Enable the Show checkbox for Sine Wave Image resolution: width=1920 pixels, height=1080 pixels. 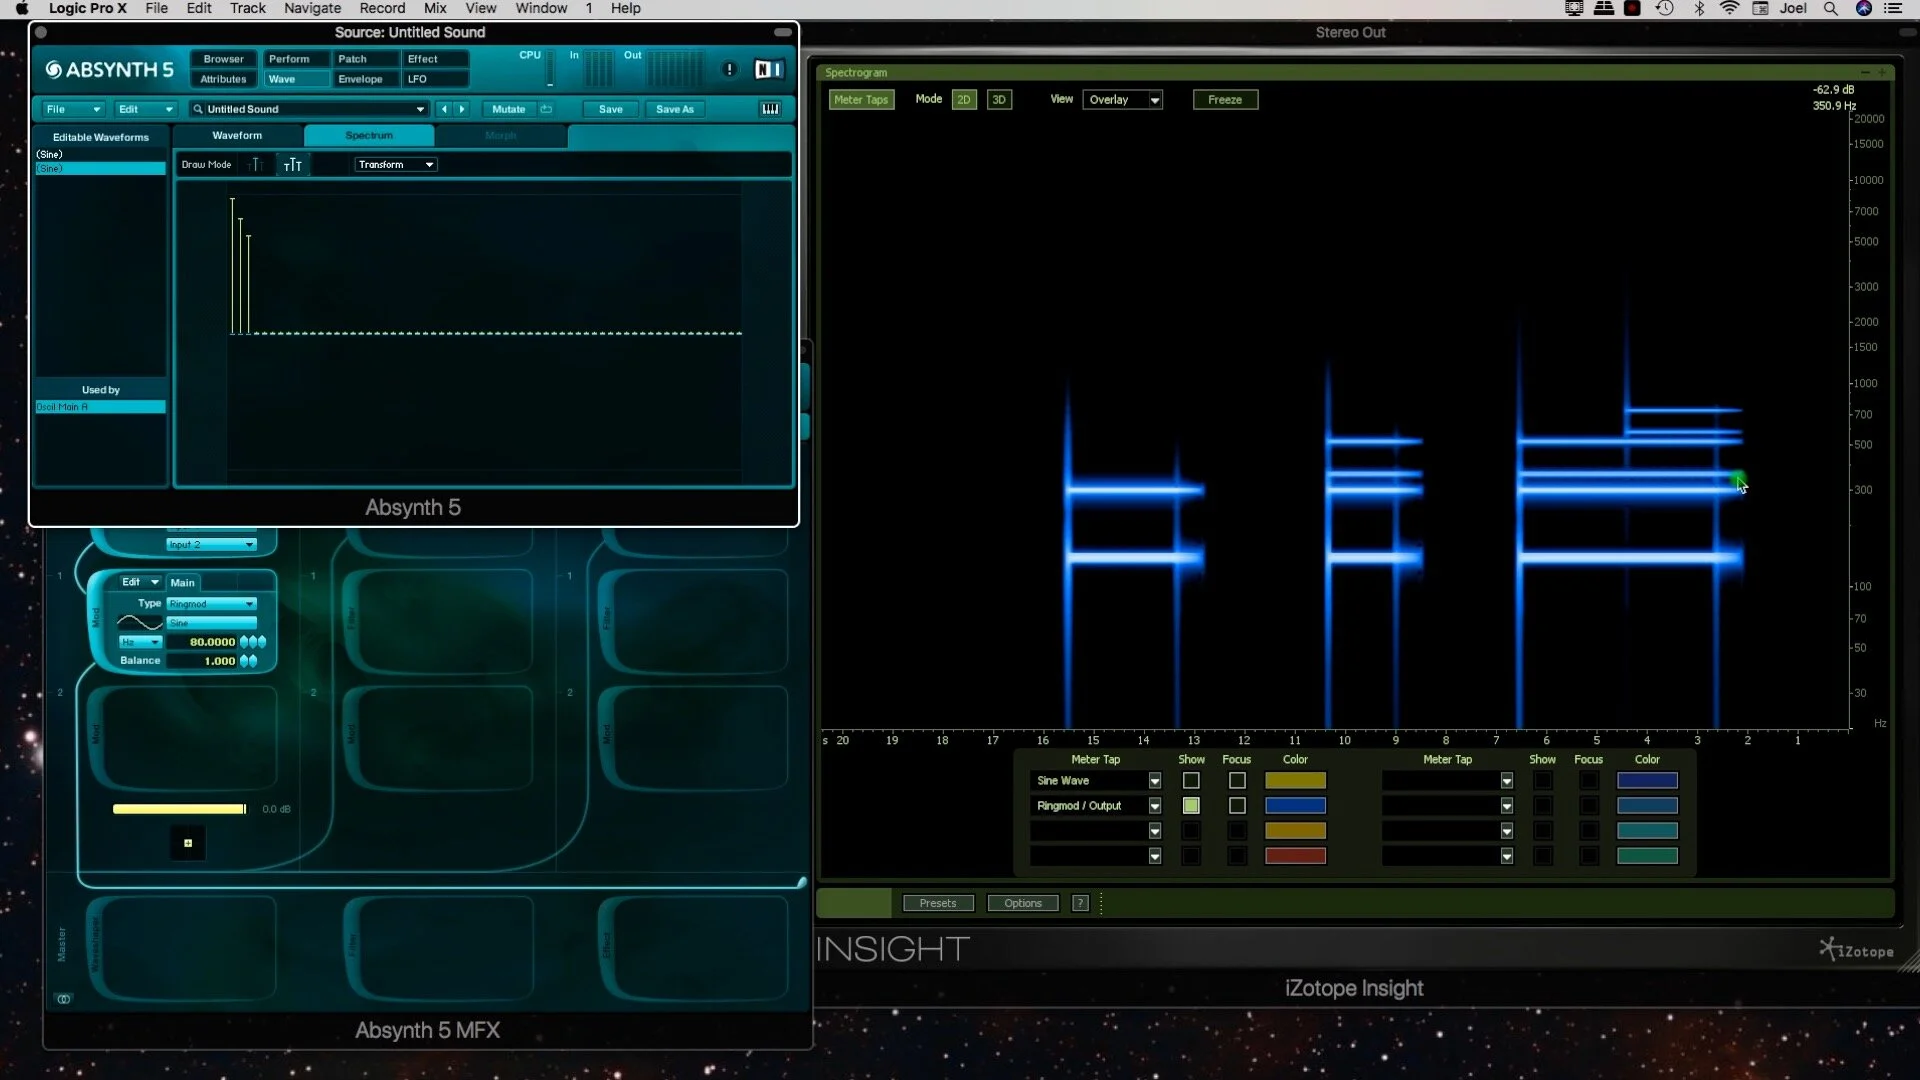tap(1191, 781)
